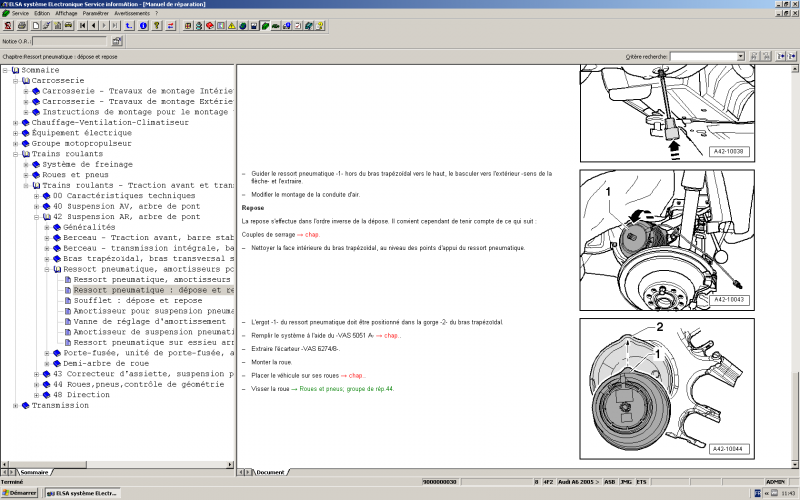
Task: Click the previous search hit arrow icon
Action: coord(781,56)
